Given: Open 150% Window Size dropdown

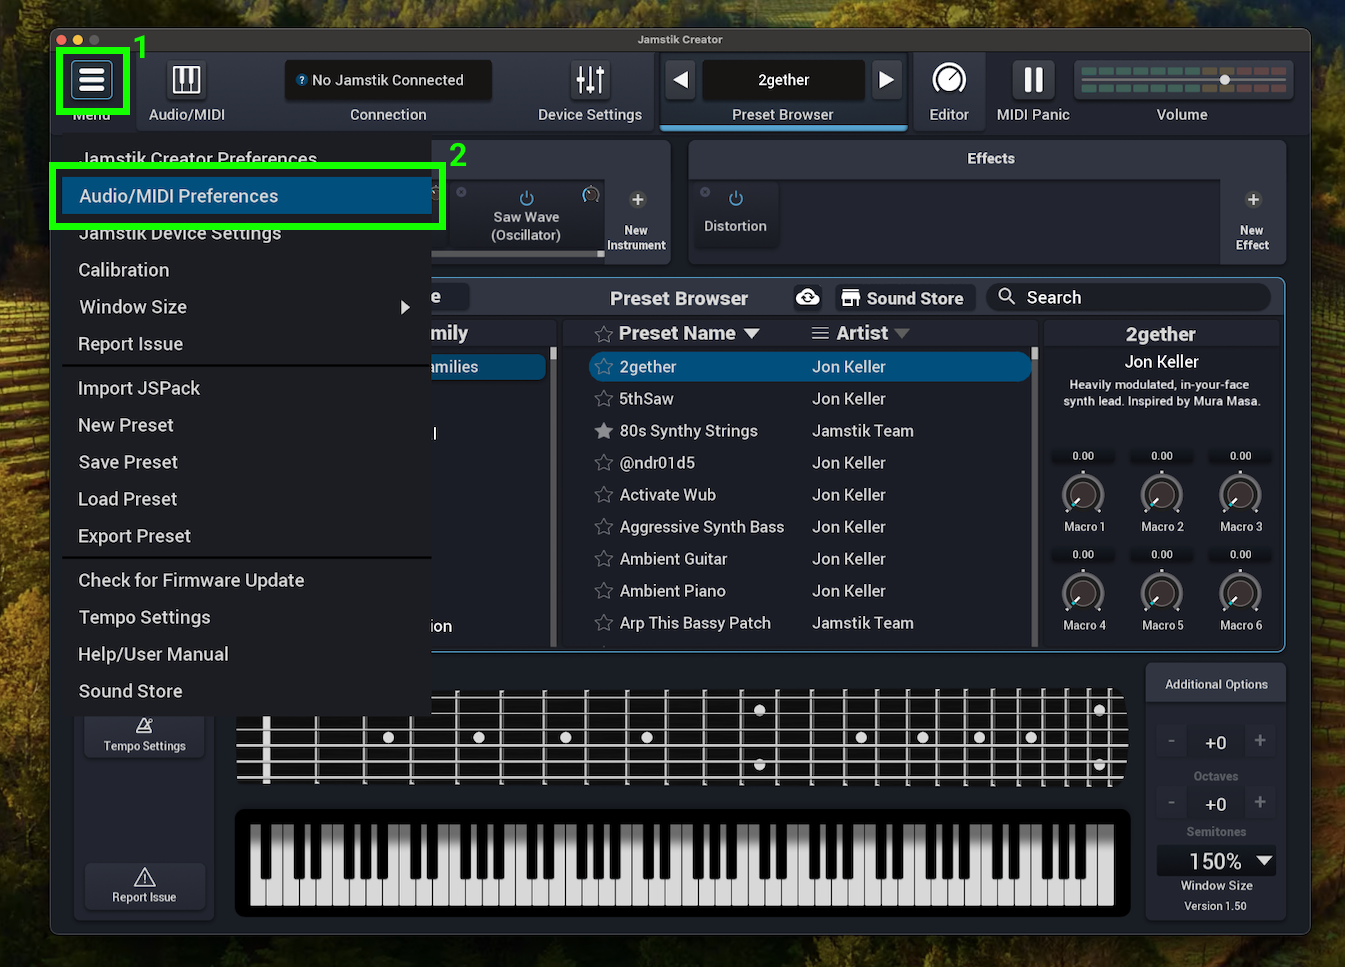Looking at the screenshot, I should click(1216, 861).
